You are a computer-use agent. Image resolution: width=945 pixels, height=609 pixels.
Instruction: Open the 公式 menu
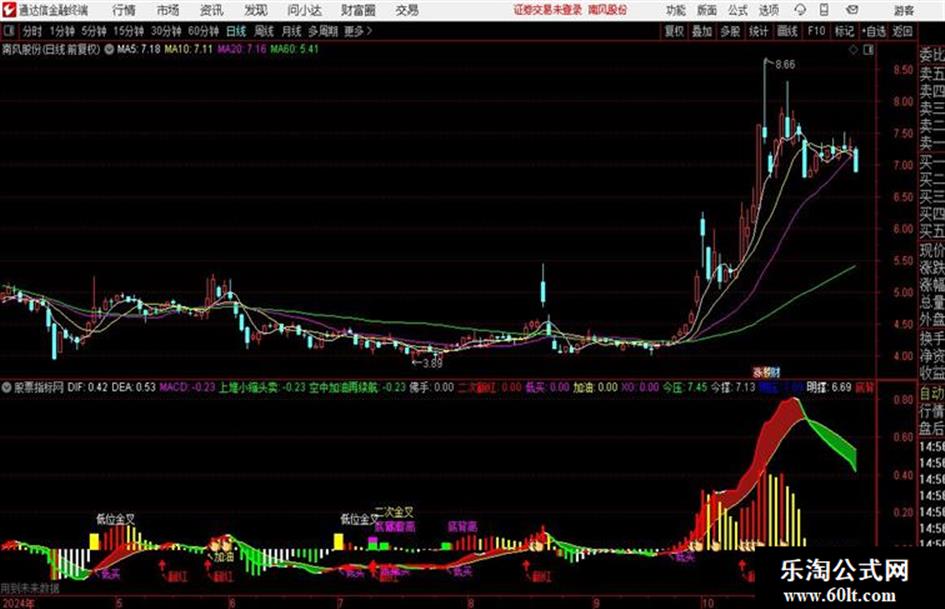tap(738, 10)
